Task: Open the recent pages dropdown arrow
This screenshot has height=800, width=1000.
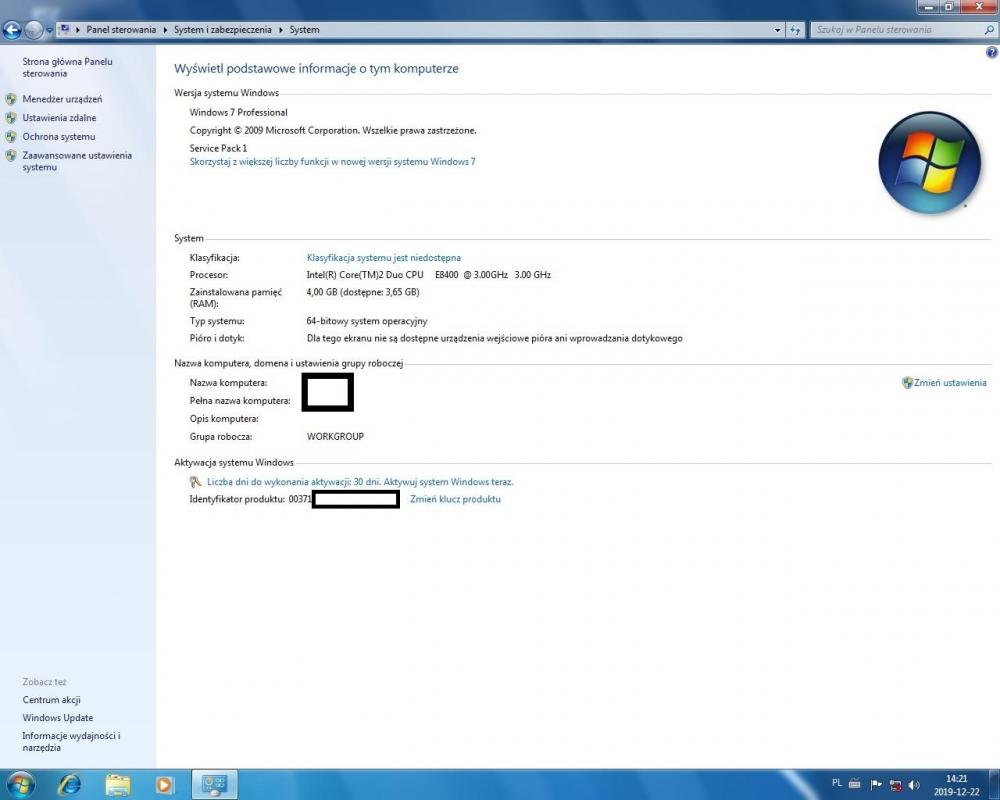Action: 49,30
